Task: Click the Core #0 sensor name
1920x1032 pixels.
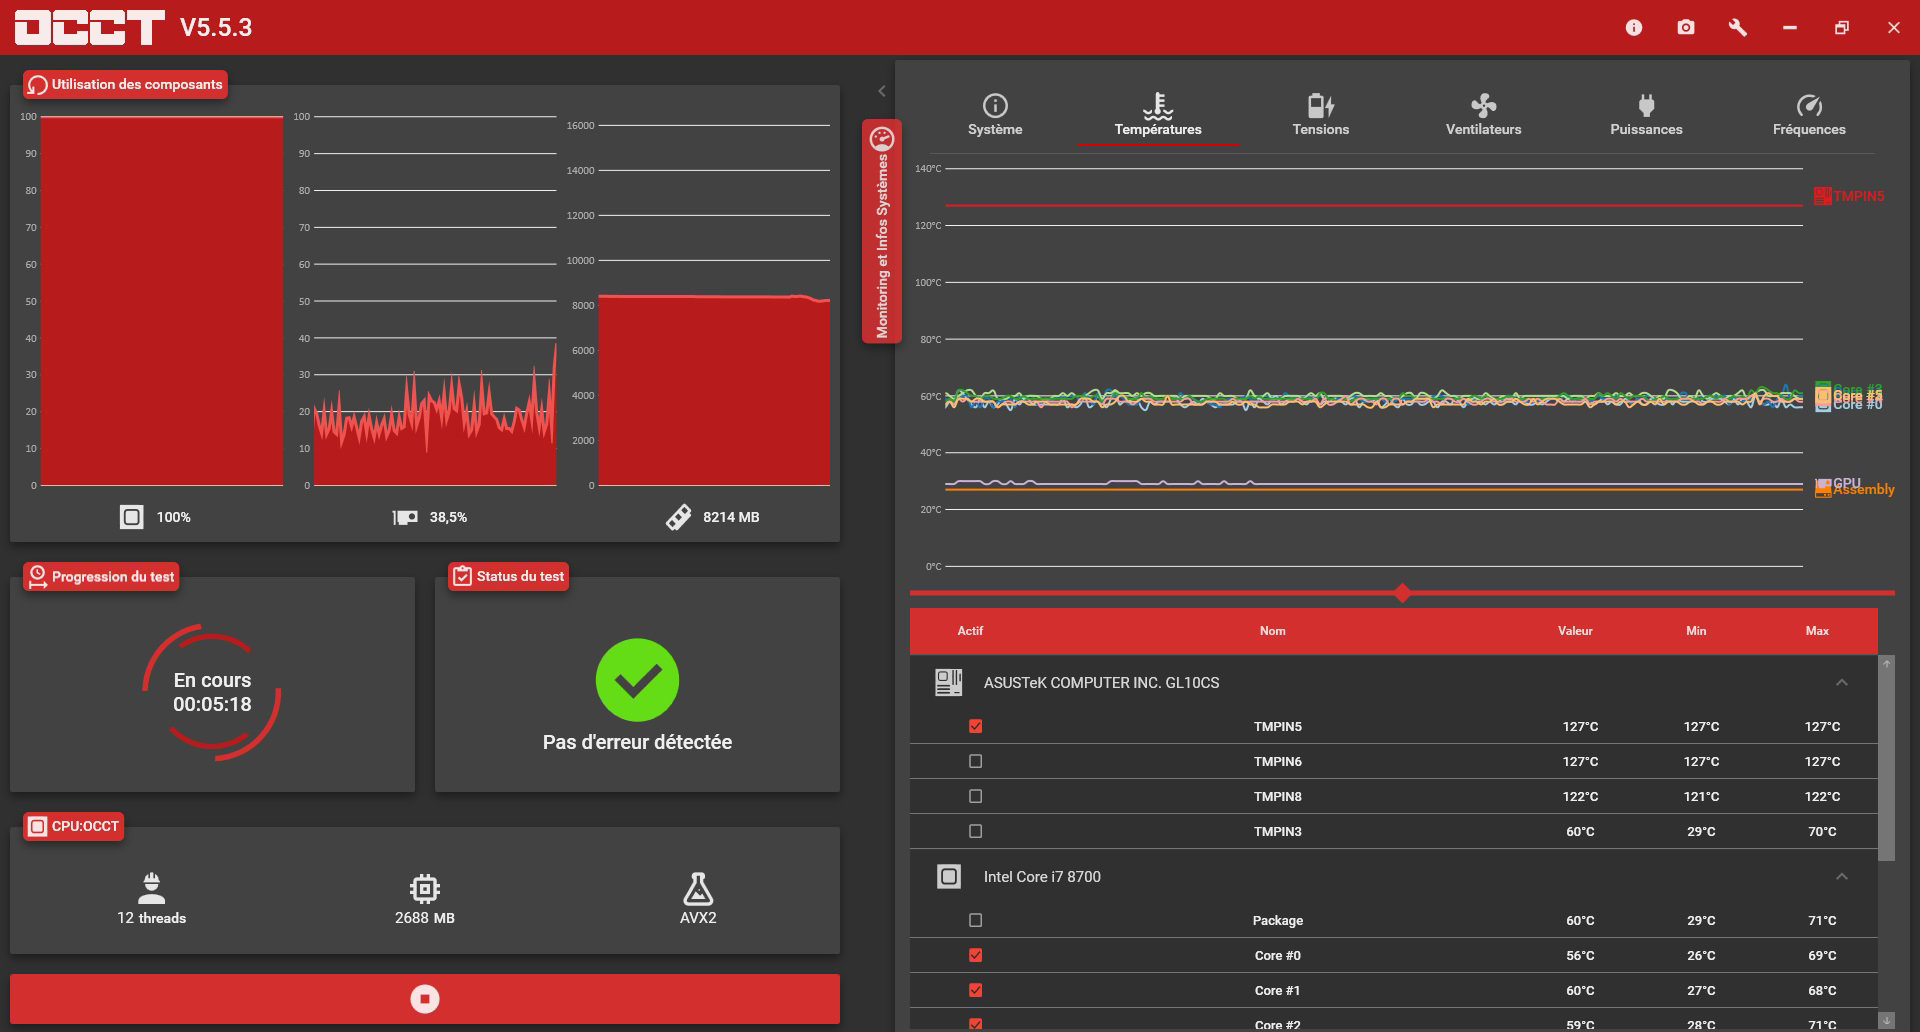Action: 1278,955
